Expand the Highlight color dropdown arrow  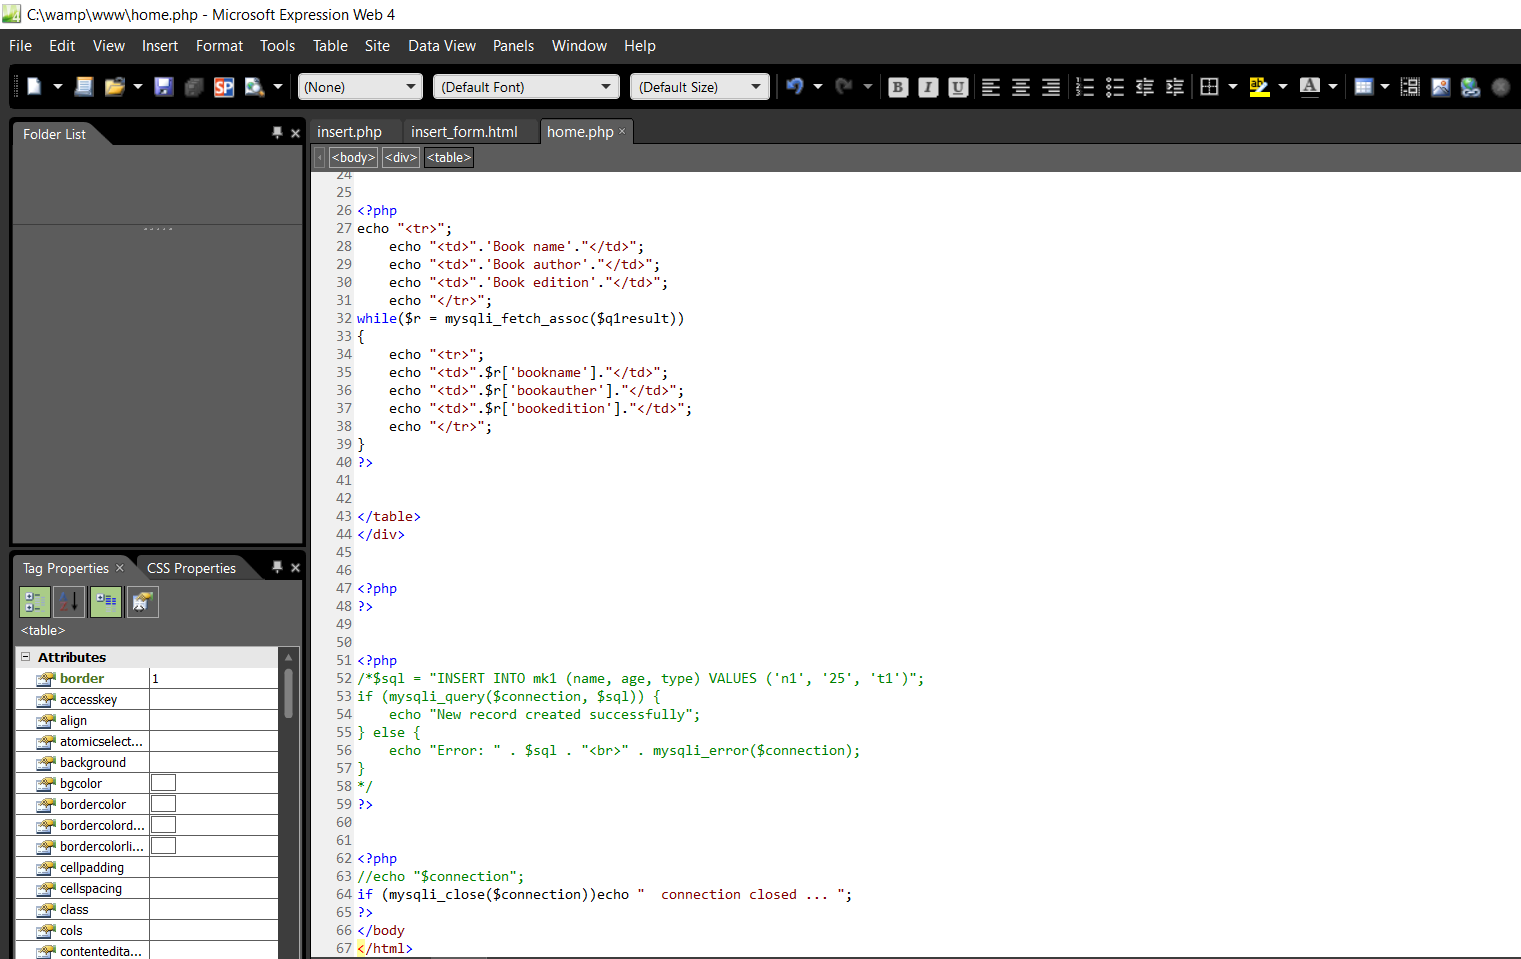pyautogui.click(x=1283, y=87)
